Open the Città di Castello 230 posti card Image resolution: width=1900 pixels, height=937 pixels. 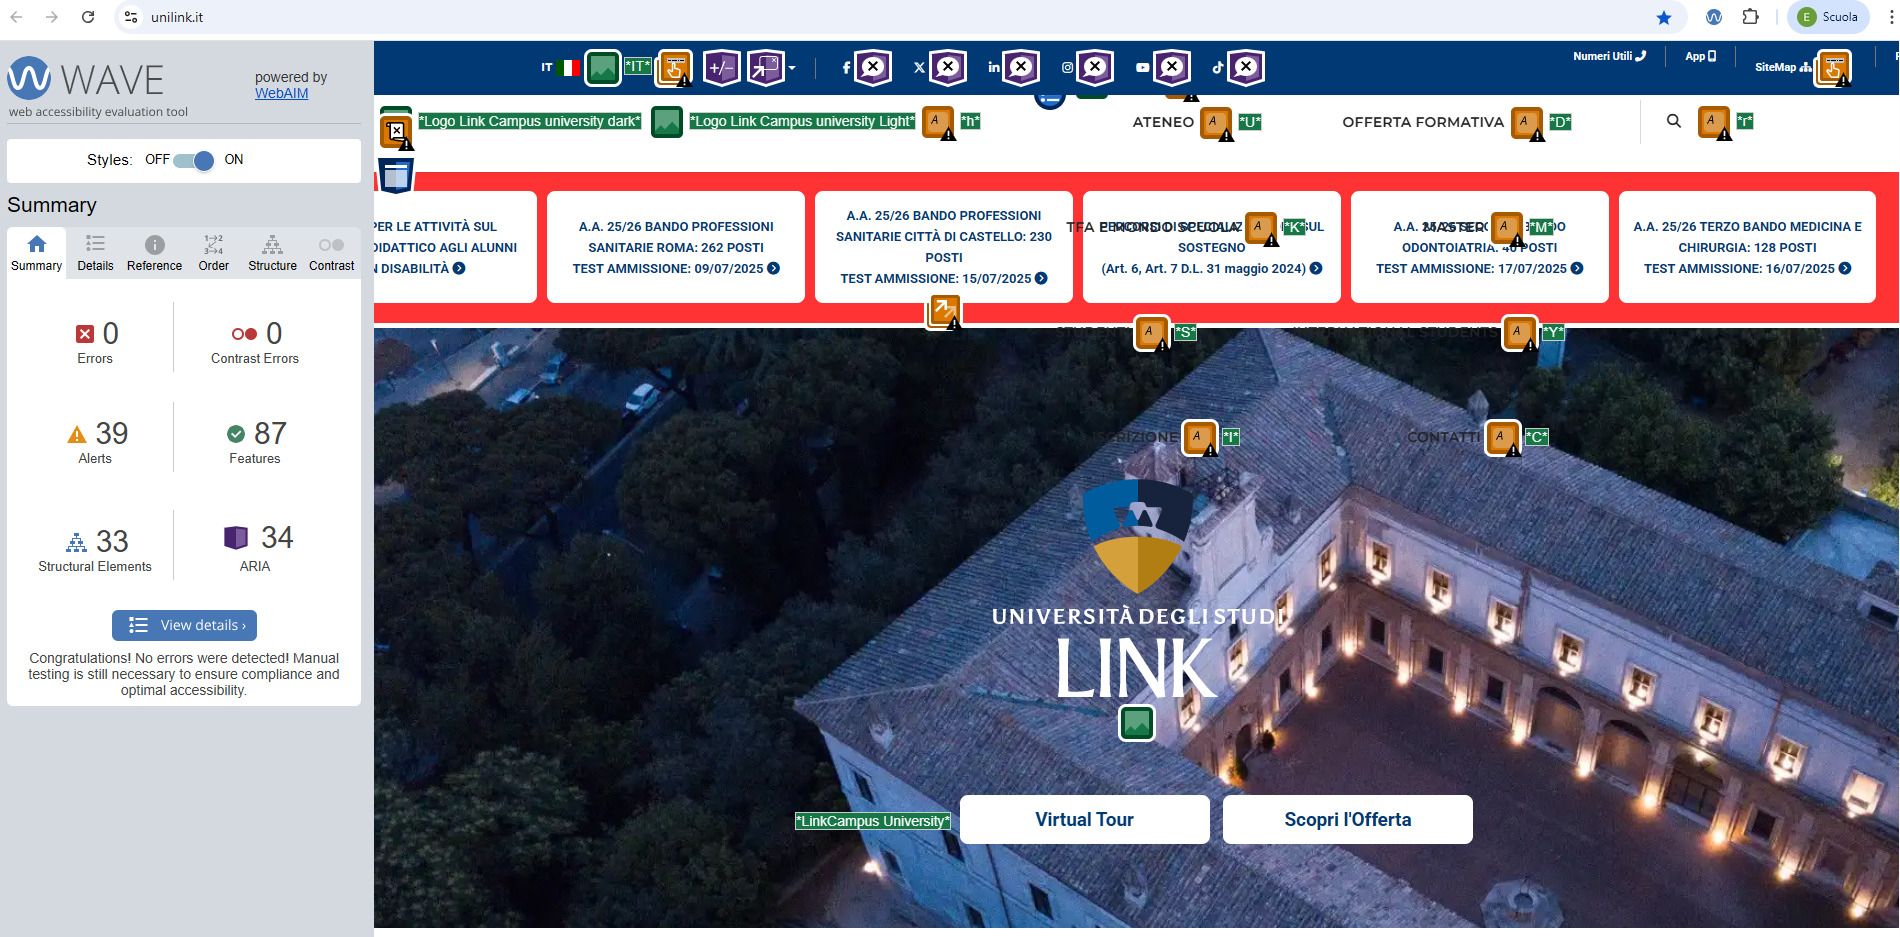point(944,247)
